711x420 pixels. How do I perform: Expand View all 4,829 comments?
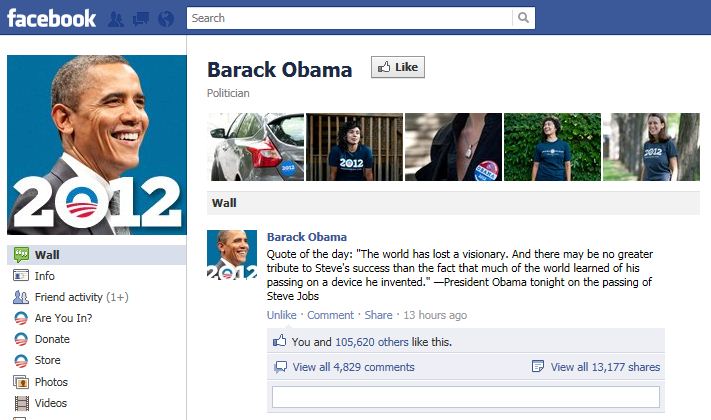[353, 367]
